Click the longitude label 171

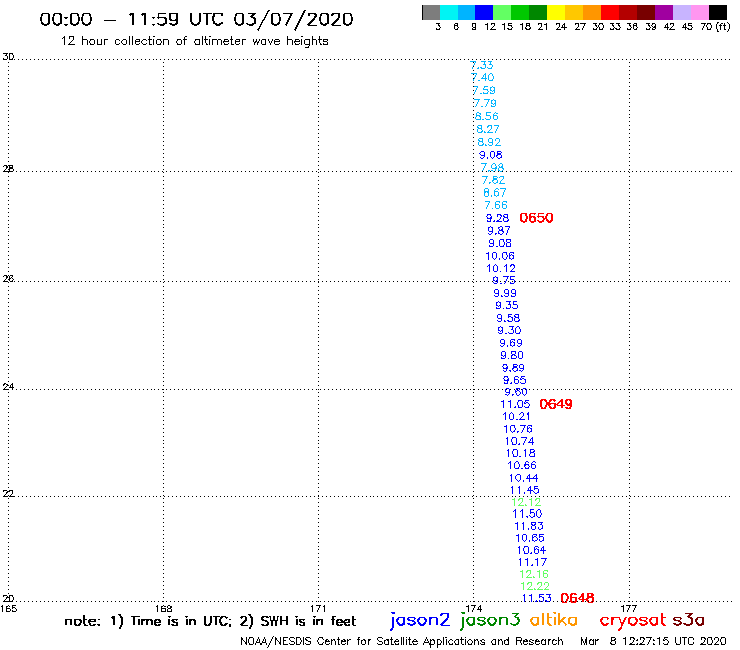tap(318, 608)
